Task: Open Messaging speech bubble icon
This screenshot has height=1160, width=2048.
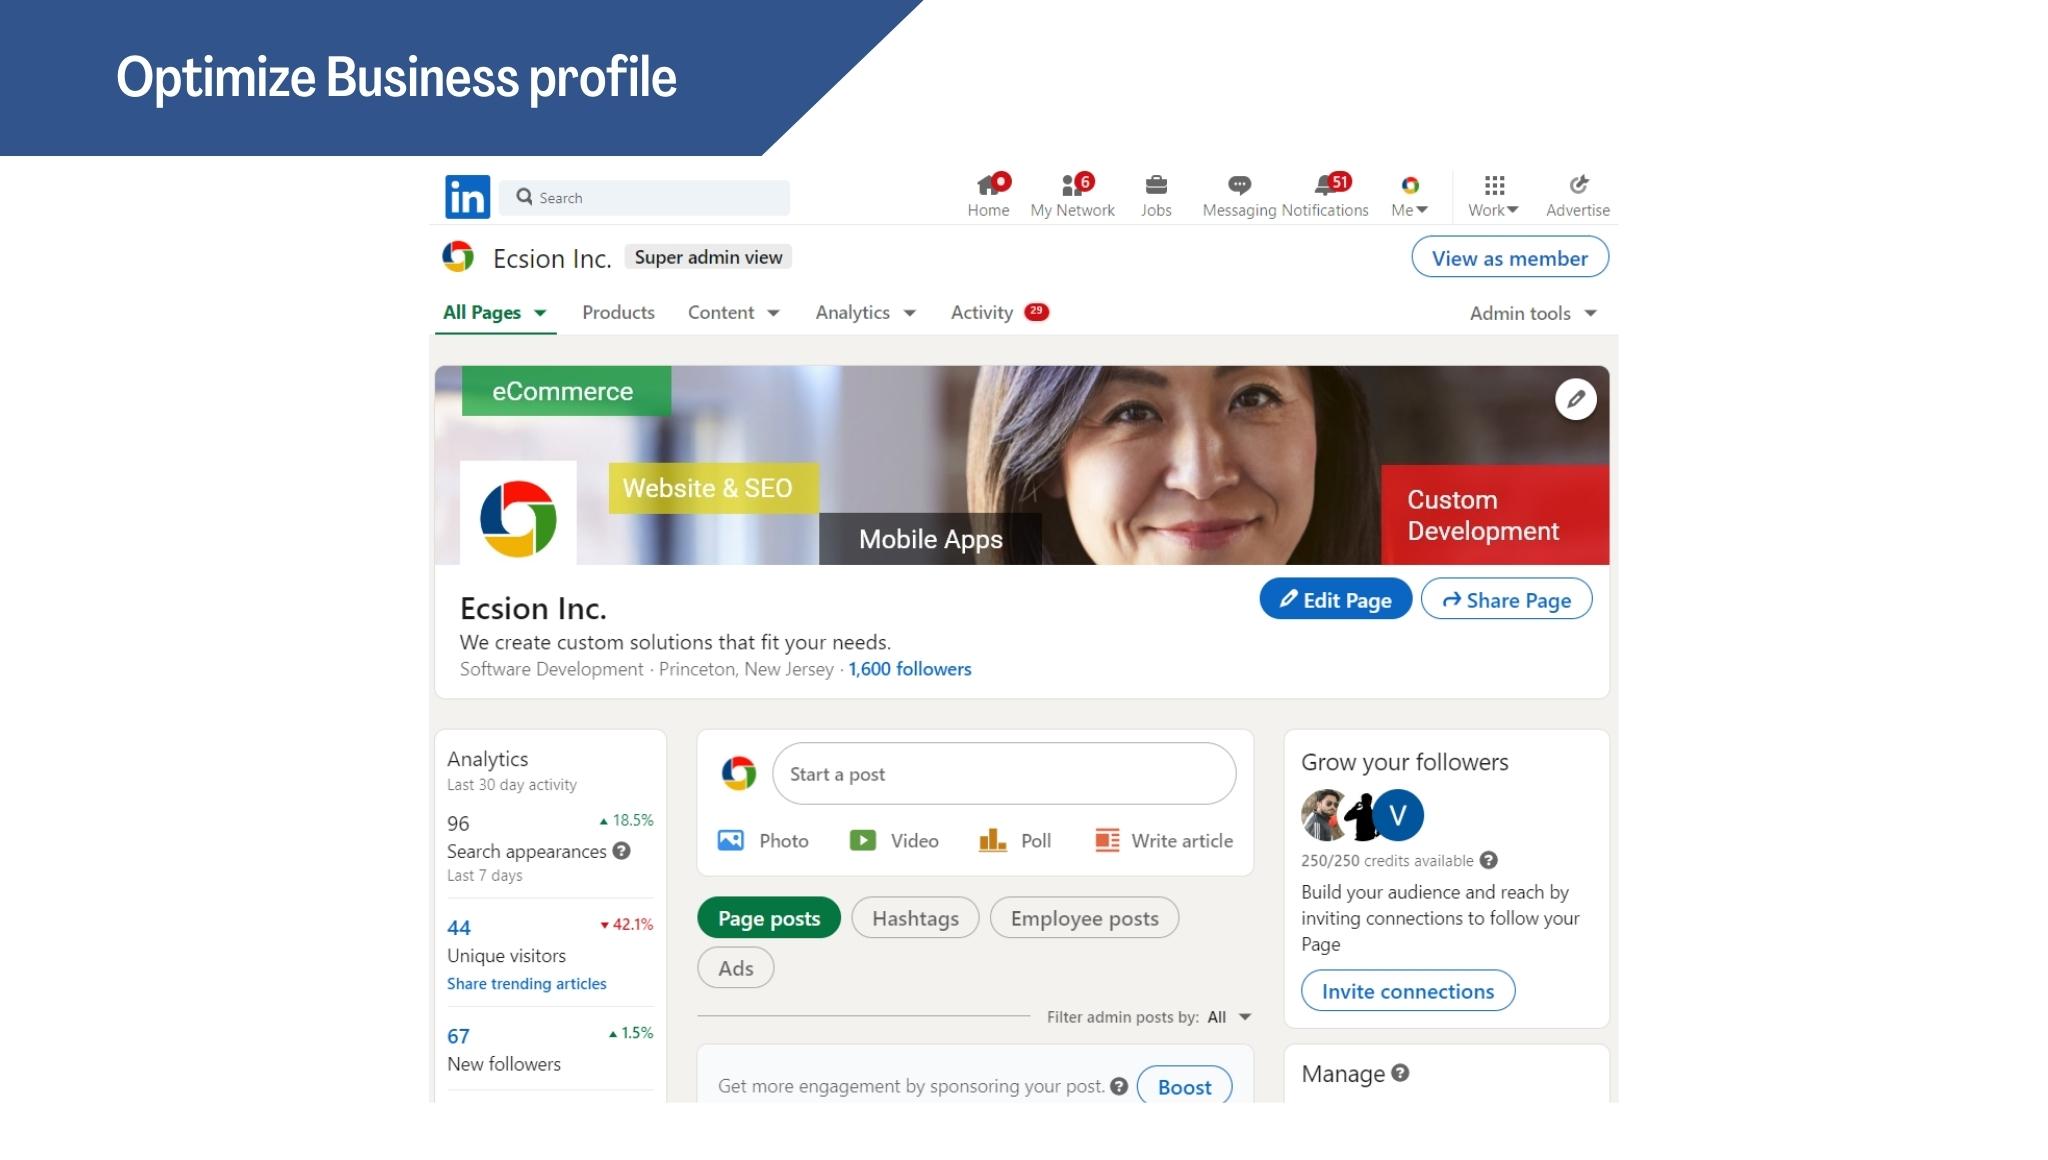Action: (1239, 185)
